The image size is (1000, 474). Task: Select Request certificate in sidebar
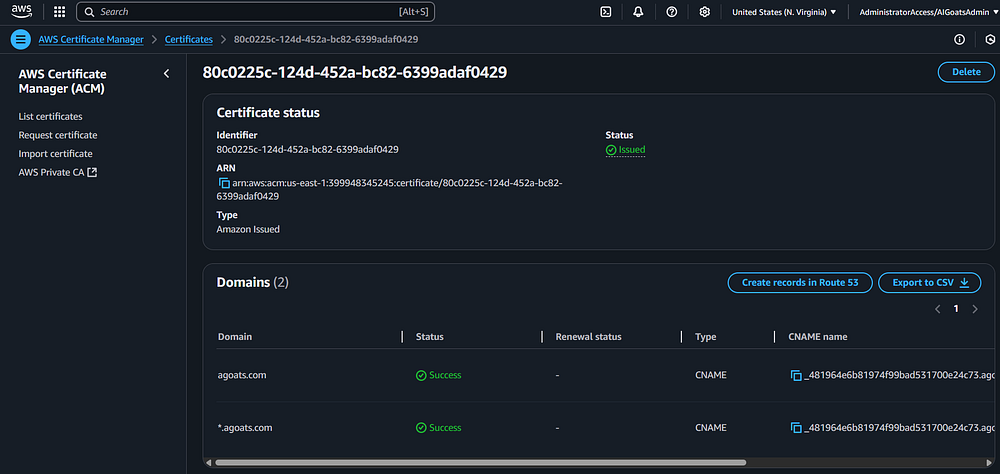coord(58,135)
